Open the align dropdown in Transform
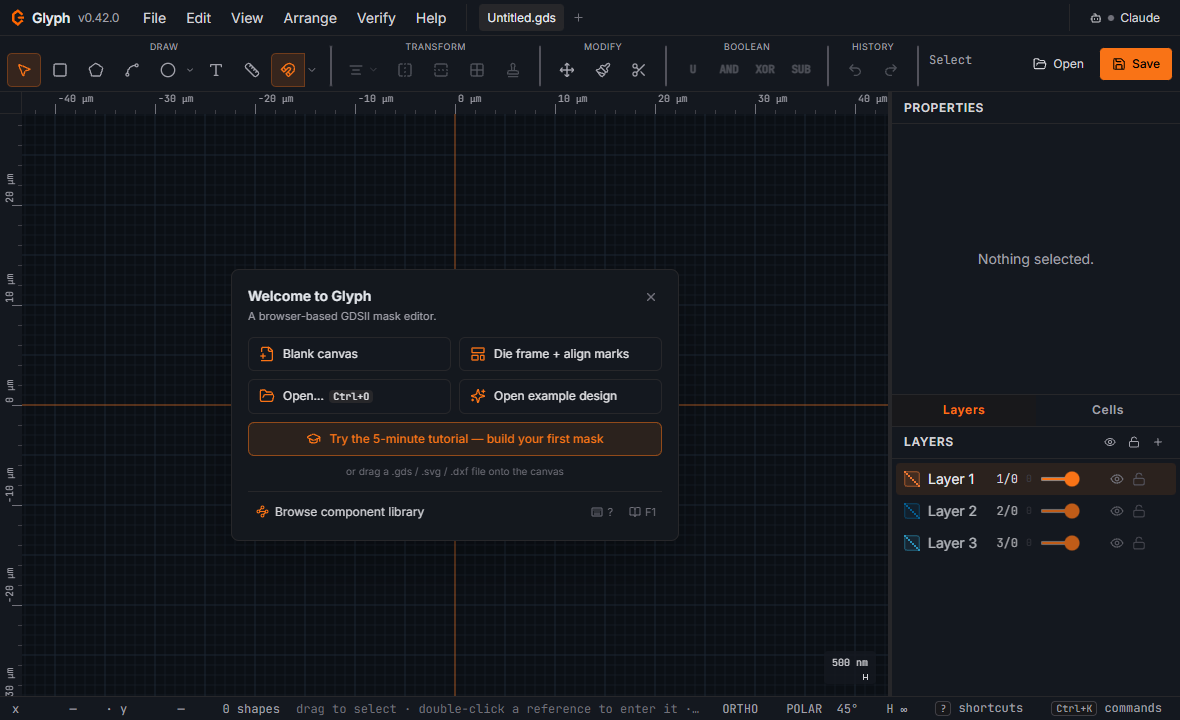1180x720 pixels. [362, 70]
